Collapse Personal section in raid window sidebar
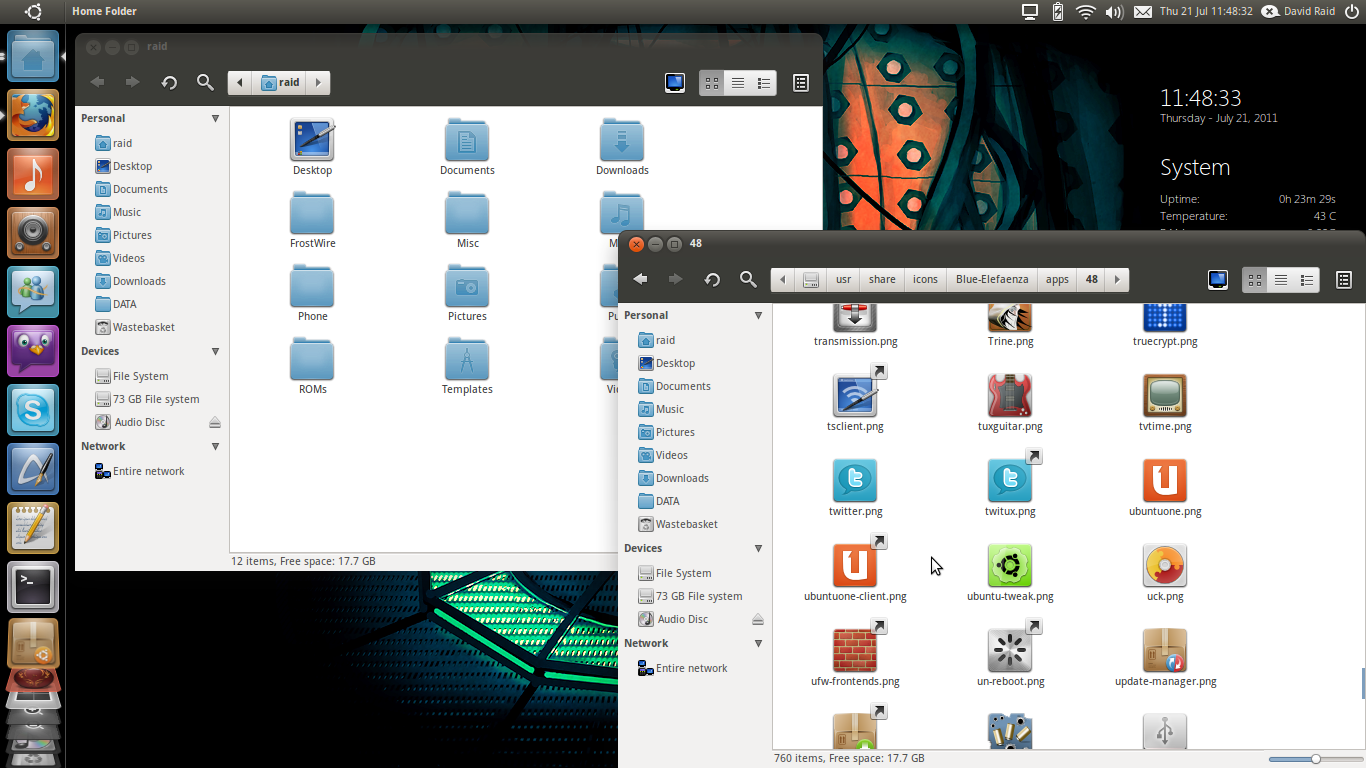 click(215, 118)
